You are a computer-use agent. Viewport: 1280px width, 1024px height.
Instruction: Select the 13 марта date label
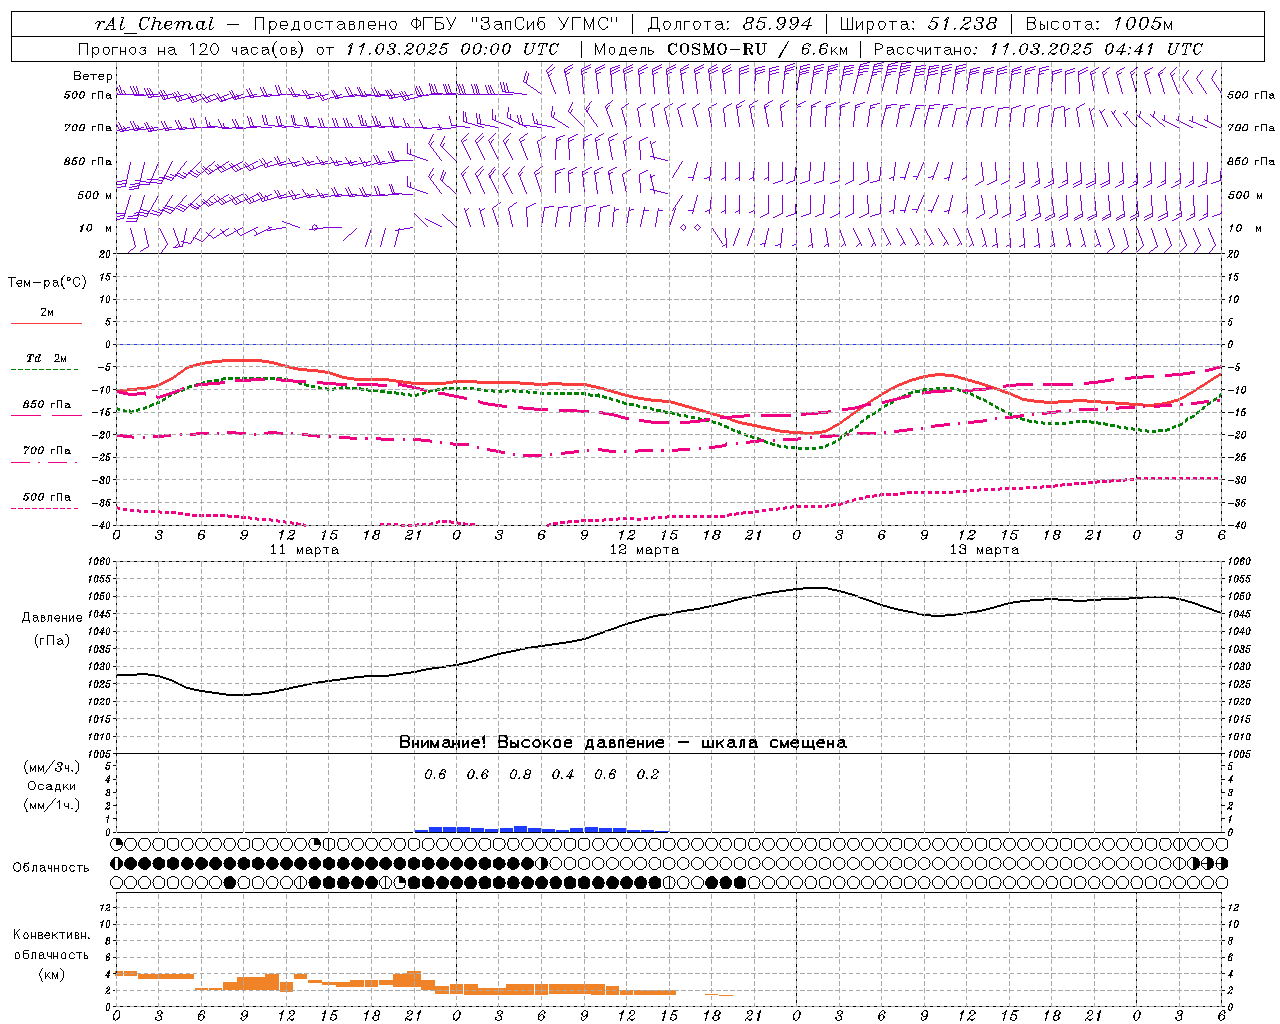tap(984, 550)
